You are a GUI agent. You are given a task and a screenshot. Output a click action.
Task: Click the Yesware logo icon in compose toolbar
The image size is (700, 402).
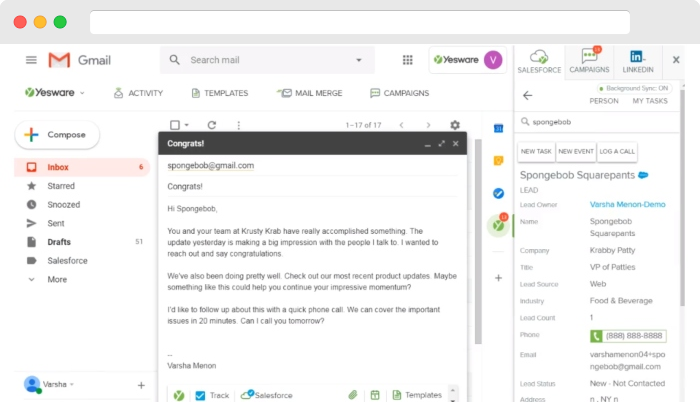179,395
